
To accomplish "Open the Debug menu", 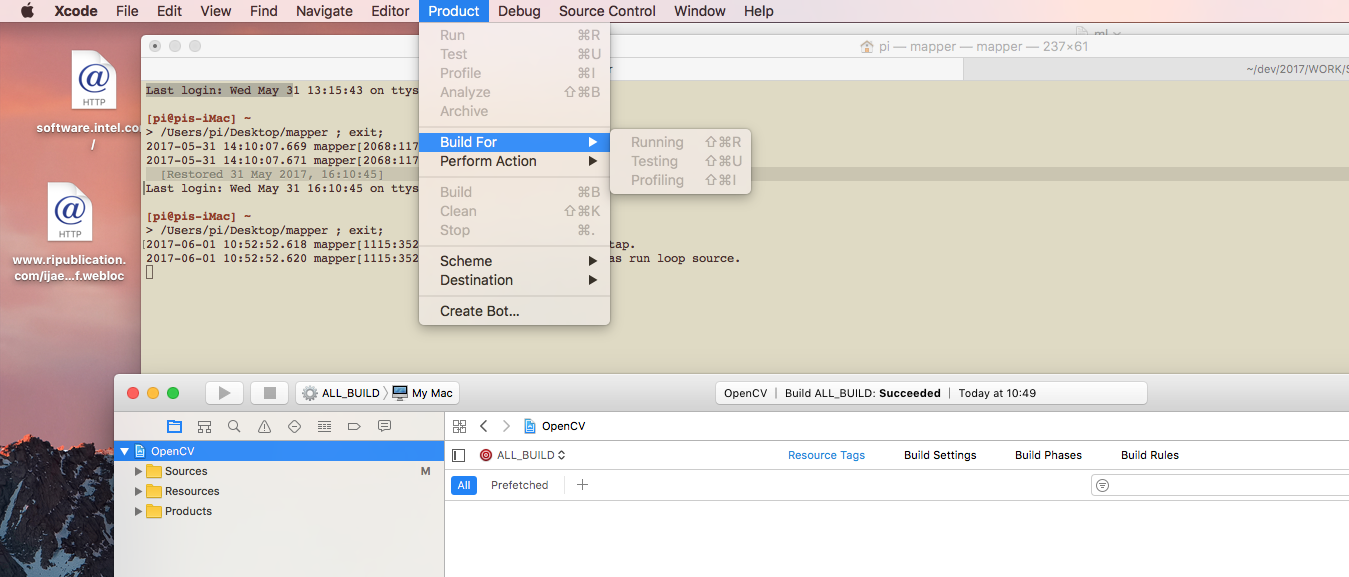I will click(x=519, y=11).
